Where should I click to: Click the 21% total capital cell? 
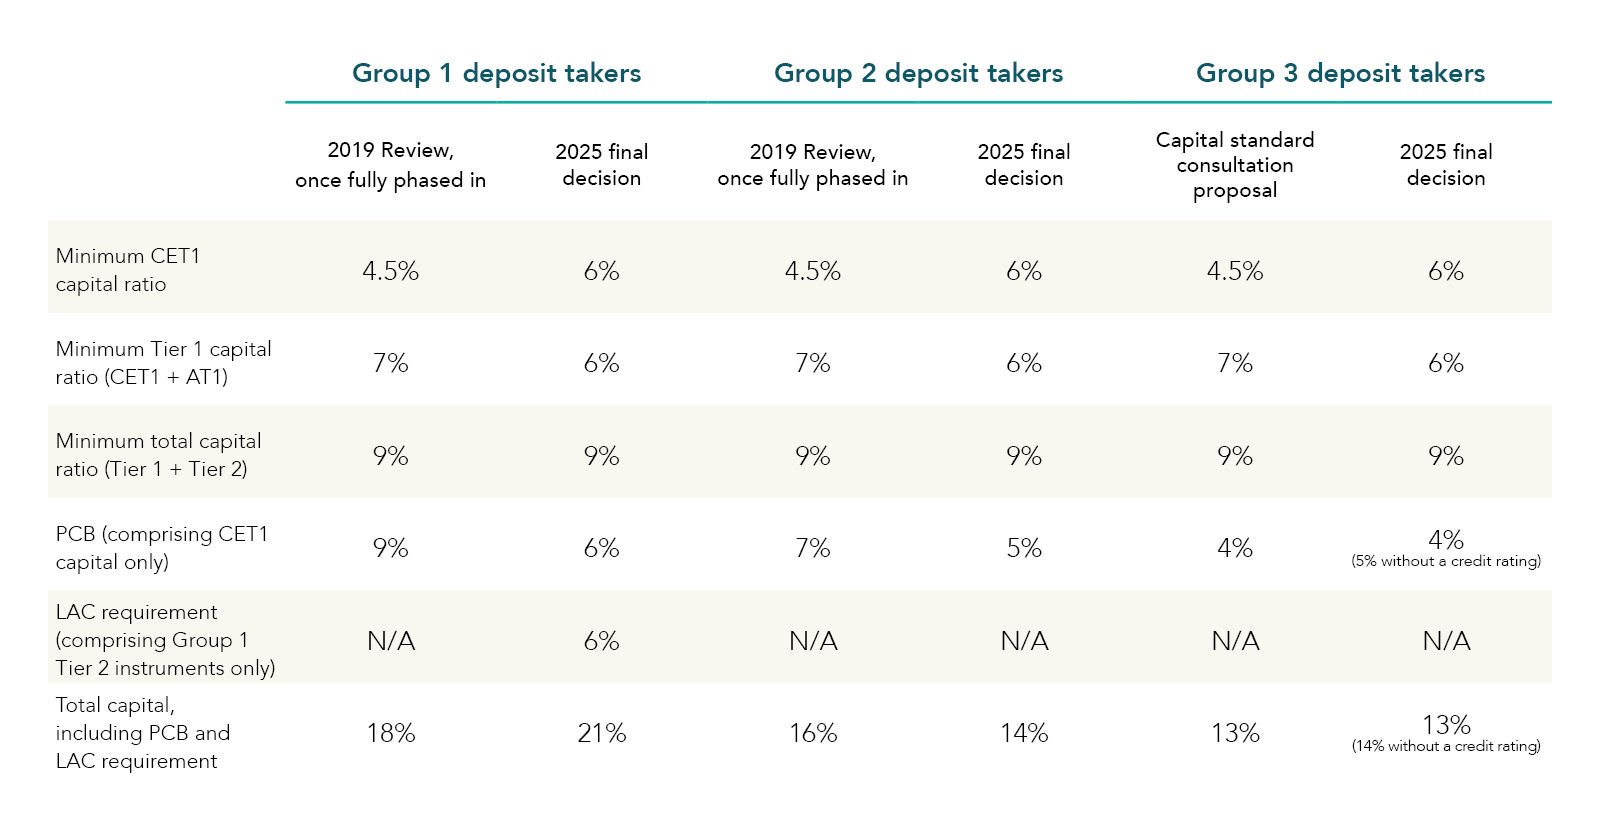(x=602, y=733)
